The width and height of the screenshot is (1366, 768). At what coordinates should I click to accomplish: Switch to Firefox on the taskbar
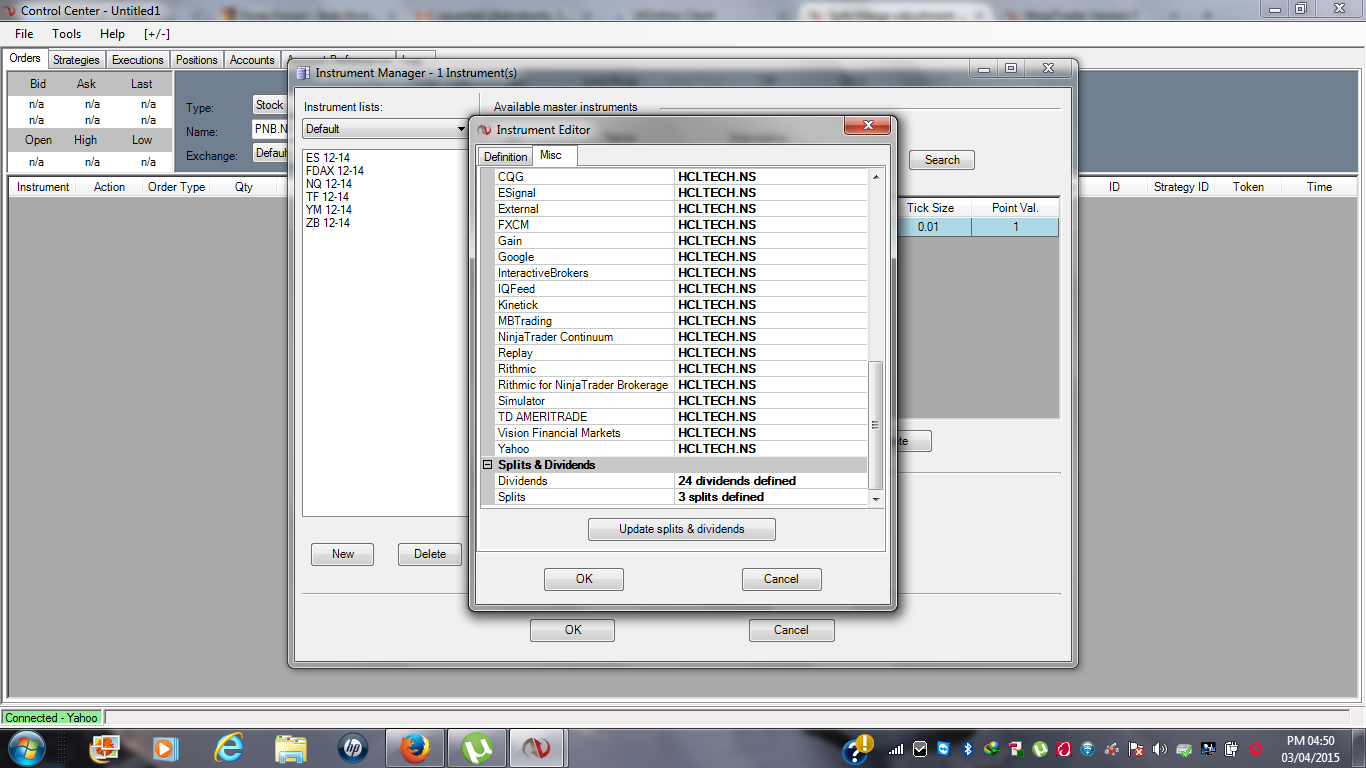click(x=414, y=748)
